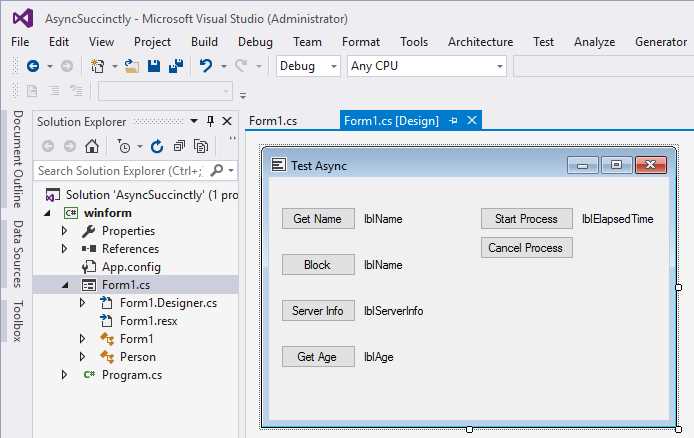Pin the Solution Explorer panel
The image size is (694, 438).
pos(211,121)
